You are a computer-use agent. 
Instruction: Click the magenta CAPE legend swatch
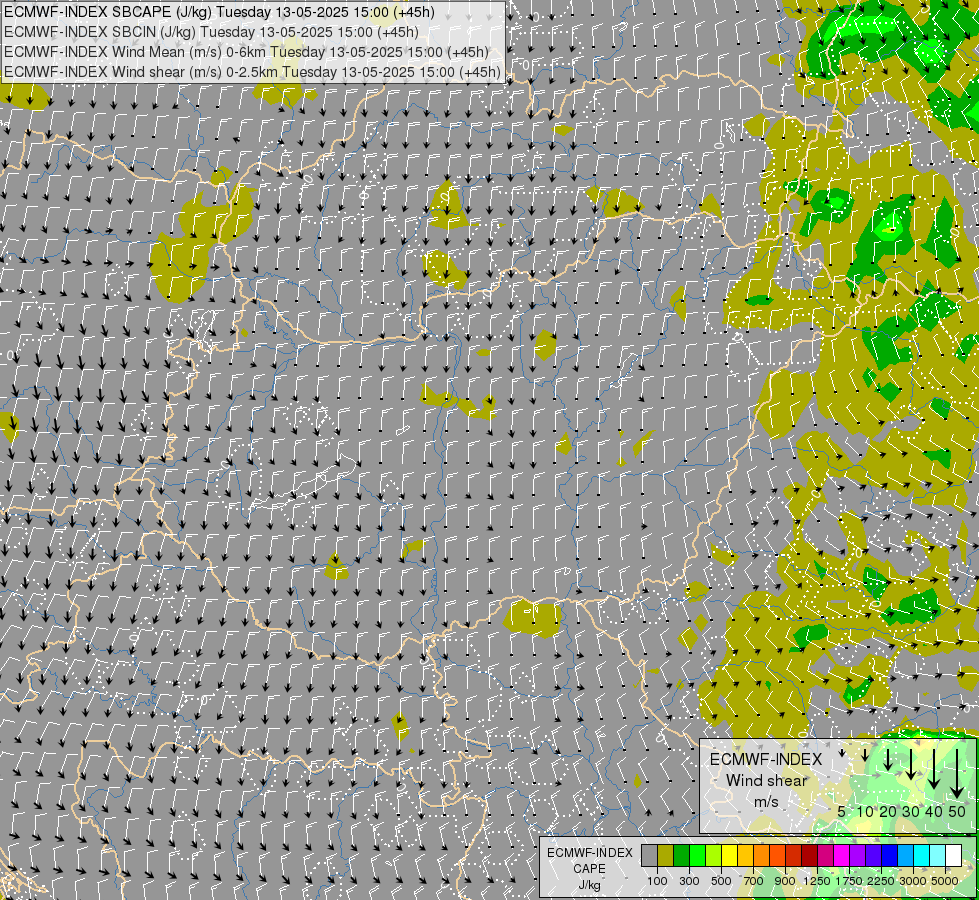(842, 856)
